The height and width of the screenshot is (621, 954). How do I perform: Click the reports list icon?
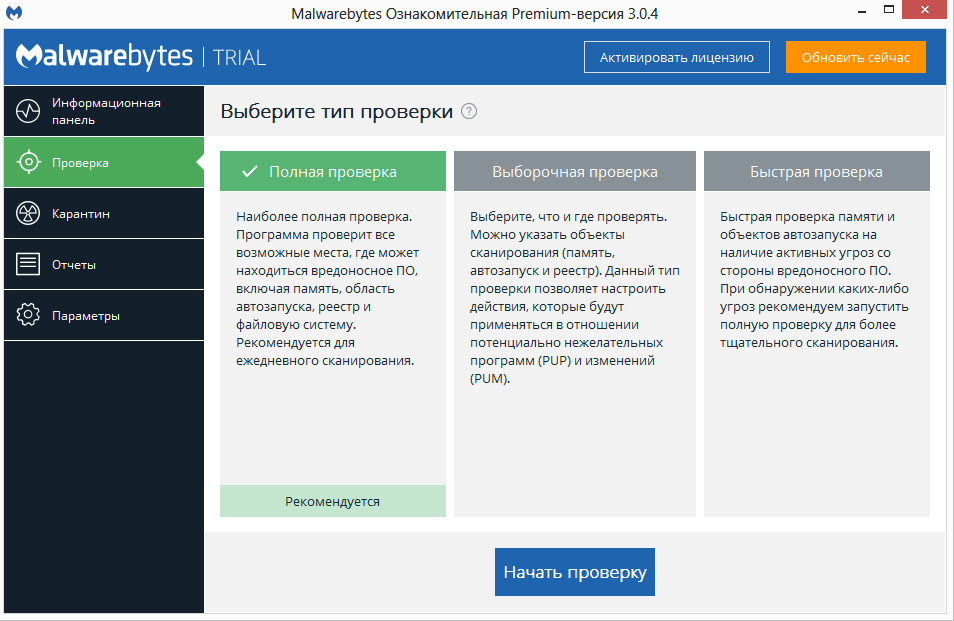(x=28, y=264)
